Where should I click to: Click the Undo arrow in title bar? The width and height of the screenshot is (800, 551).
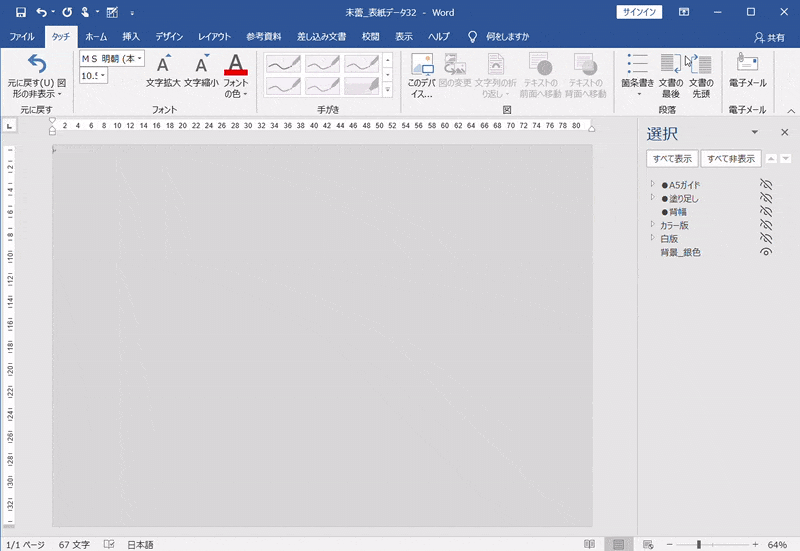[42, 12]
